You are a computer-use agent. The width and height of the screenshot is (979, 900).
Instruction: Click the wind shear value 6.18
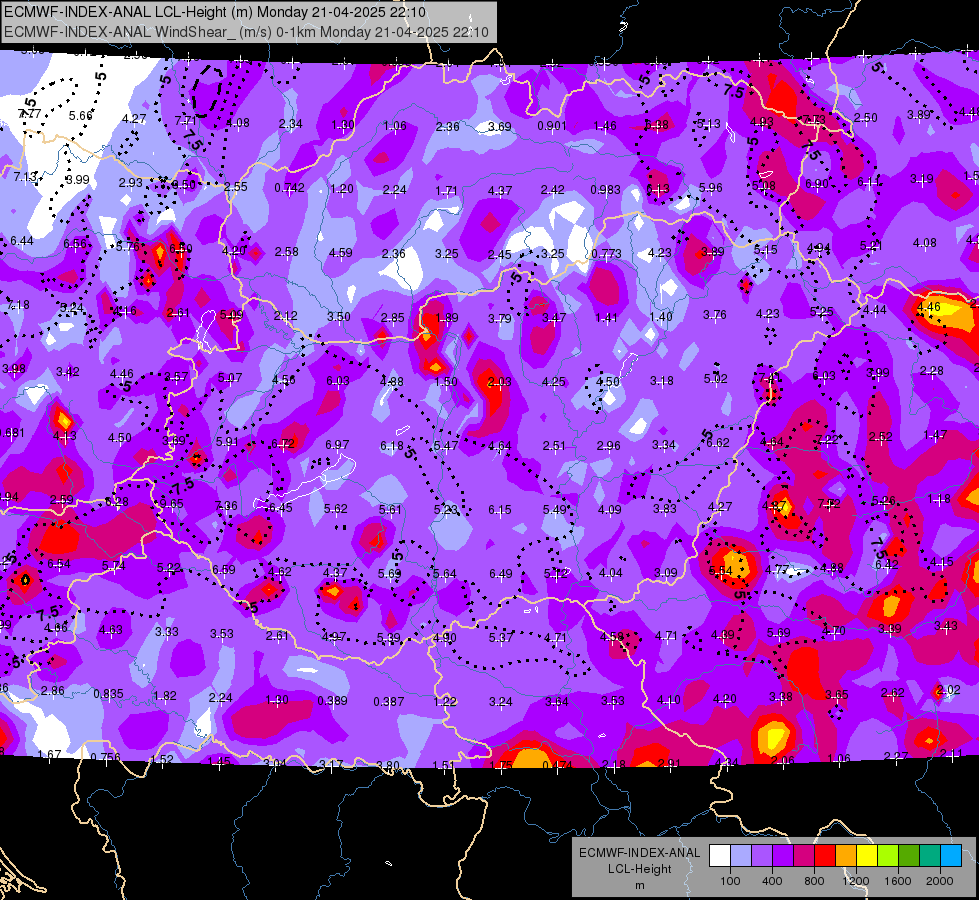(x=392, y=446)
